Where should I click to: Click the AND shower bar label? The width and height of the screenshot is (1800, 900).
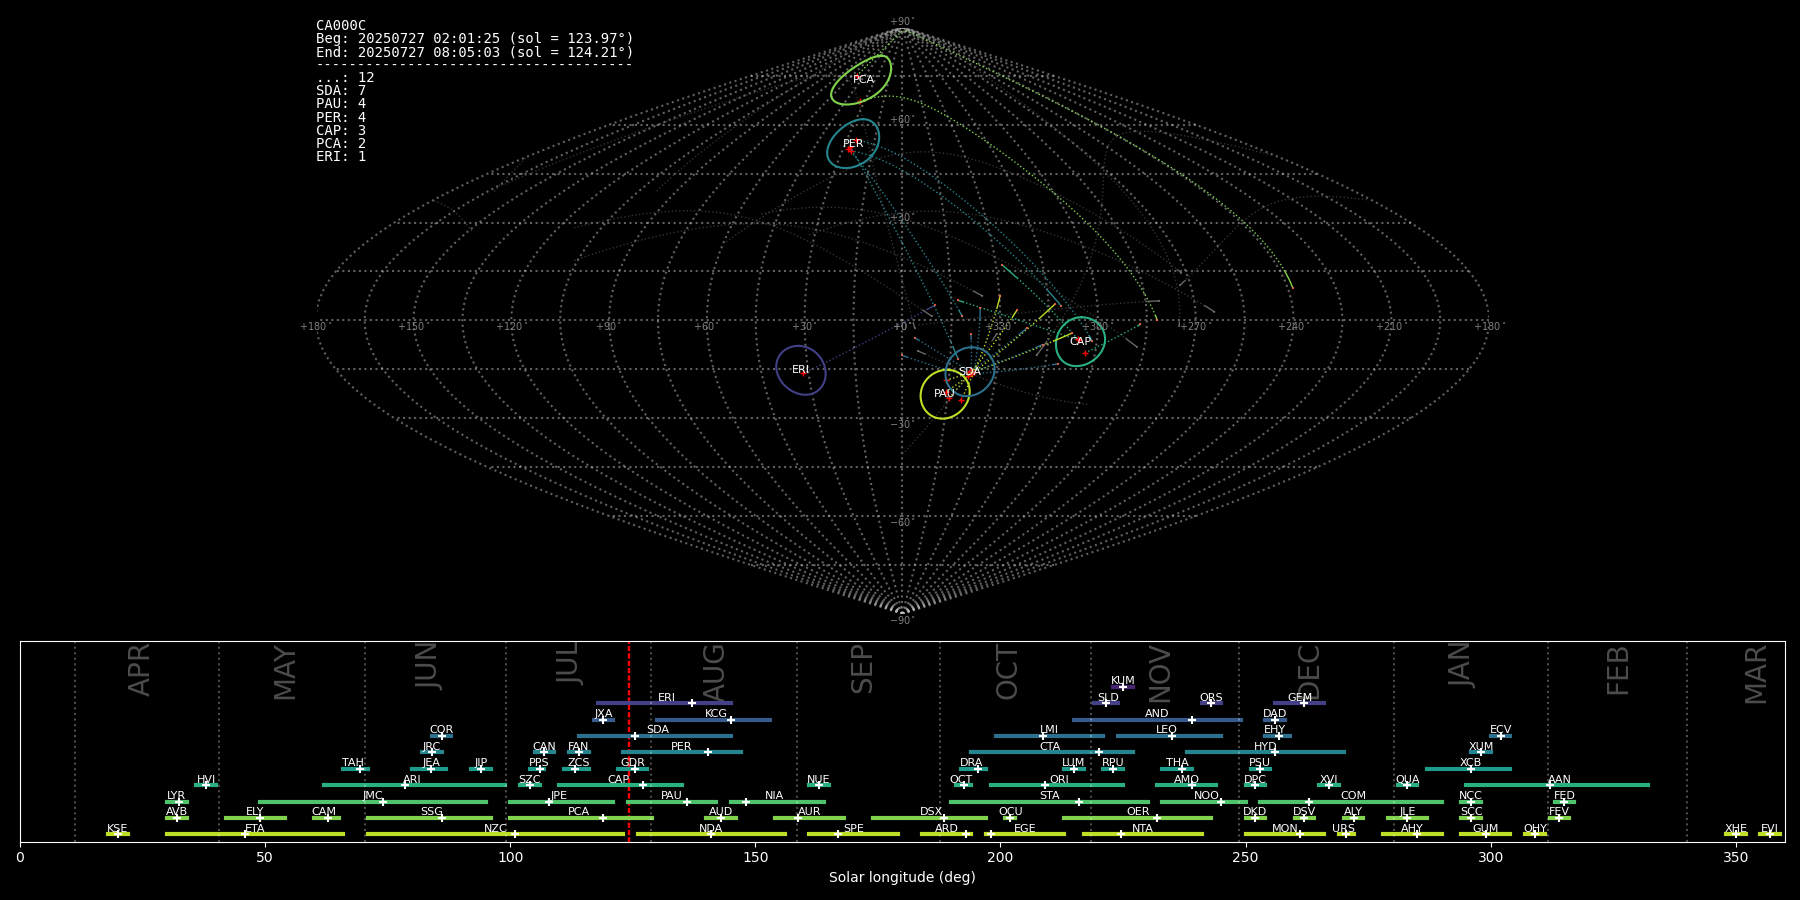click(1157, 714)
